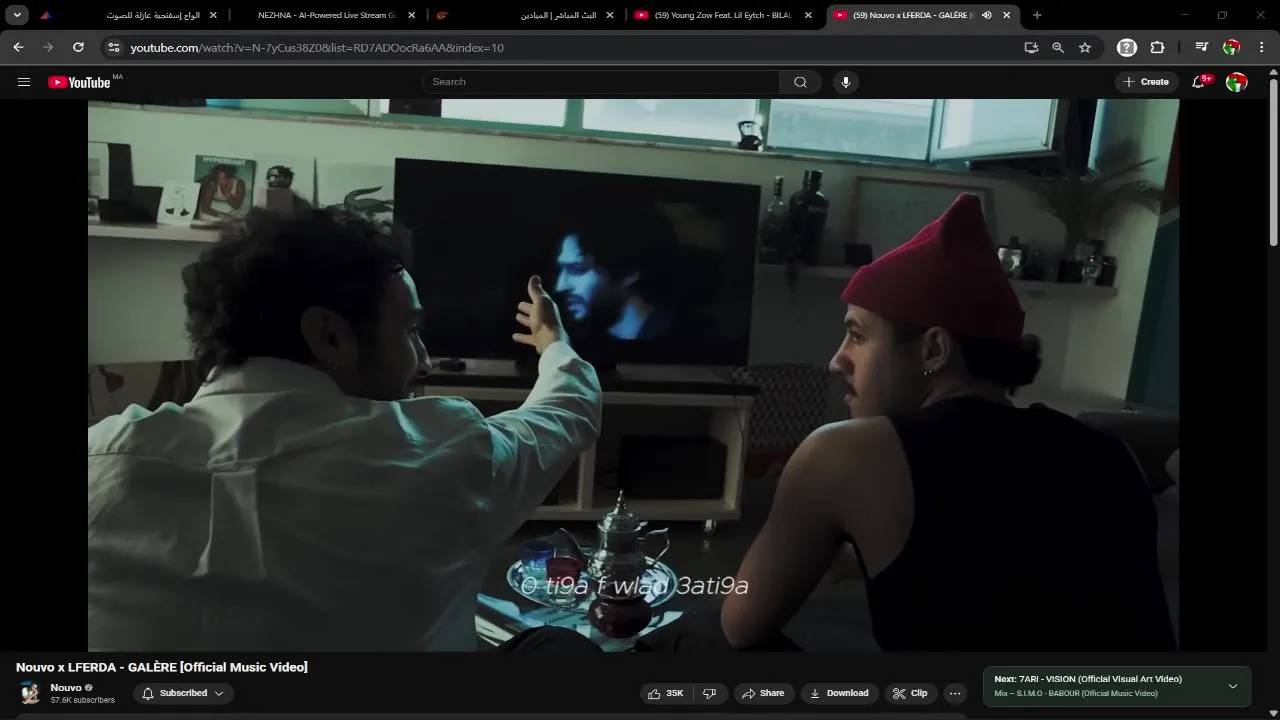Open the question-mark extension icon
Viewport: 1280px width, 720px height.
click(1127, 47)
